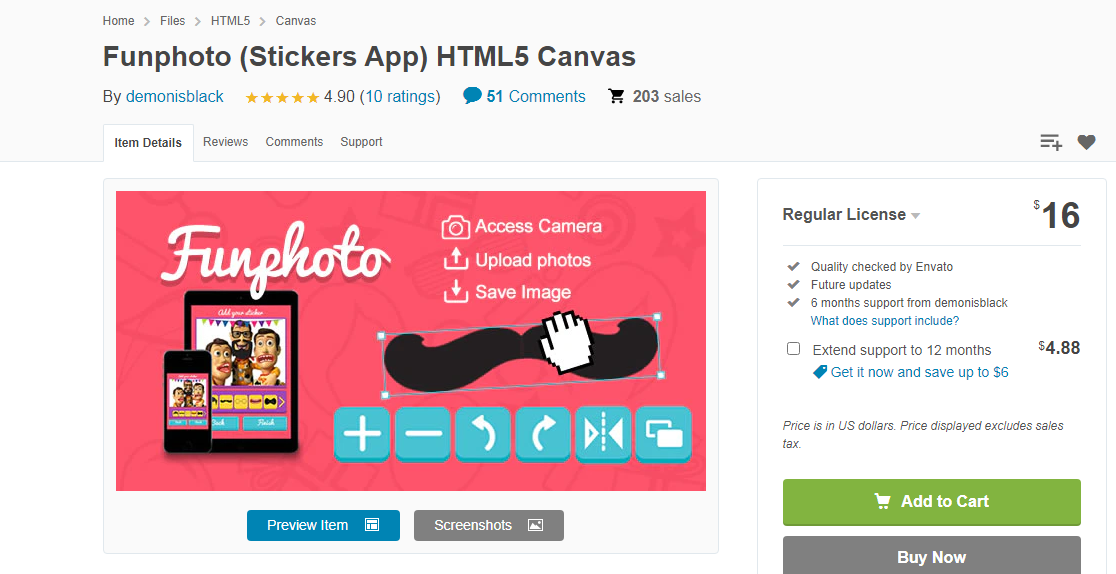Click the comments speech bubble icon
The width and height of the screenshot is (1116, 574).
(472, 95)
